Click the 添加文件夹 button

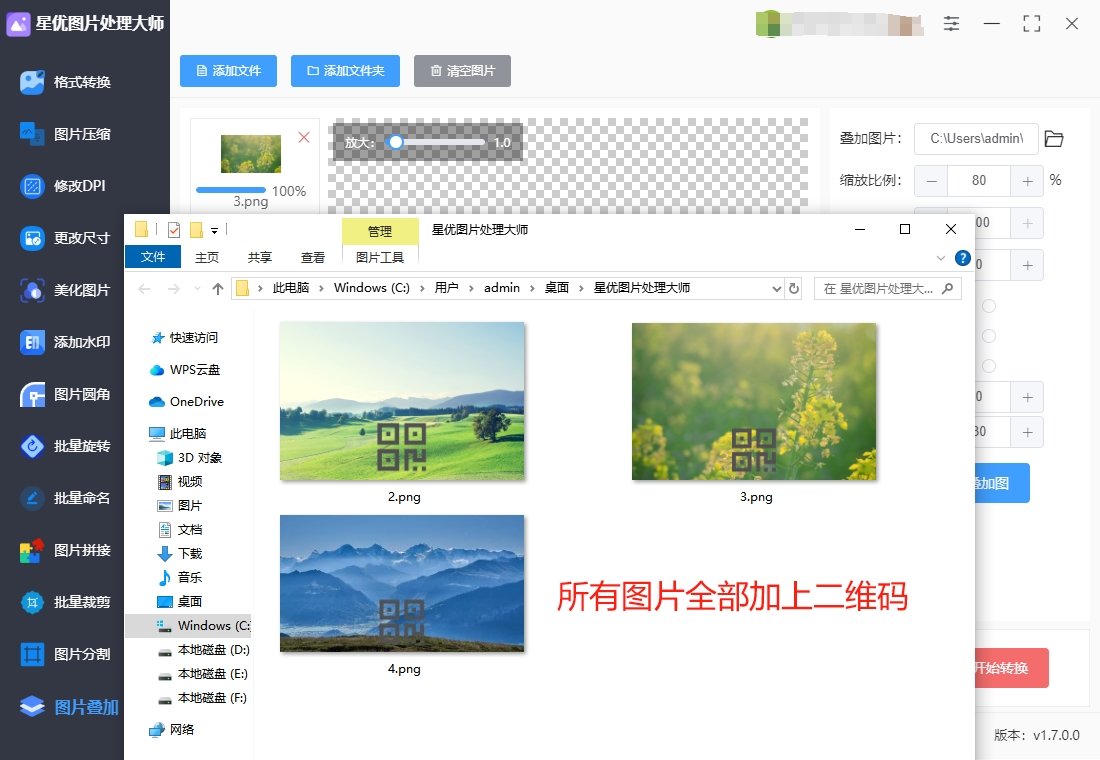[346, 71]
